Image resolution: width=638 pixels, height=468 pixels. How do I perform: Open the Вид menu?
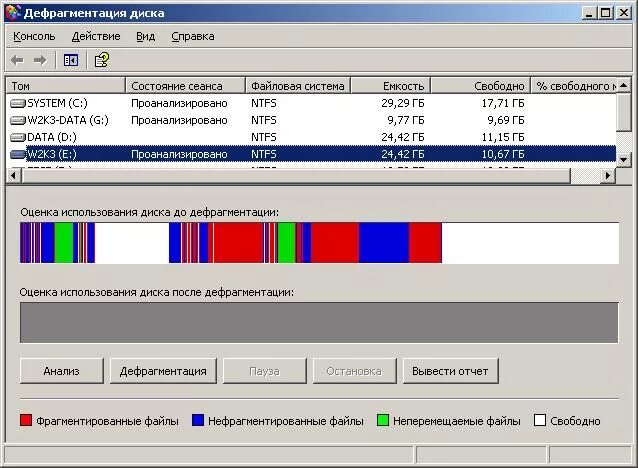[146, 36]
